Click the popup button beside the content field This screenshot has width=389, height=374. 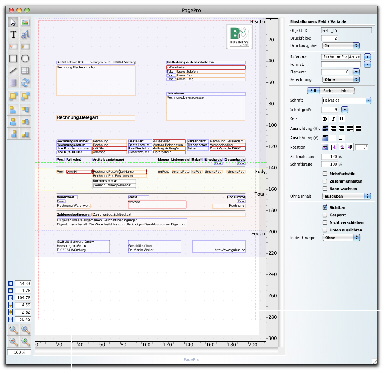pyautogui.click(x=367, y=57)
